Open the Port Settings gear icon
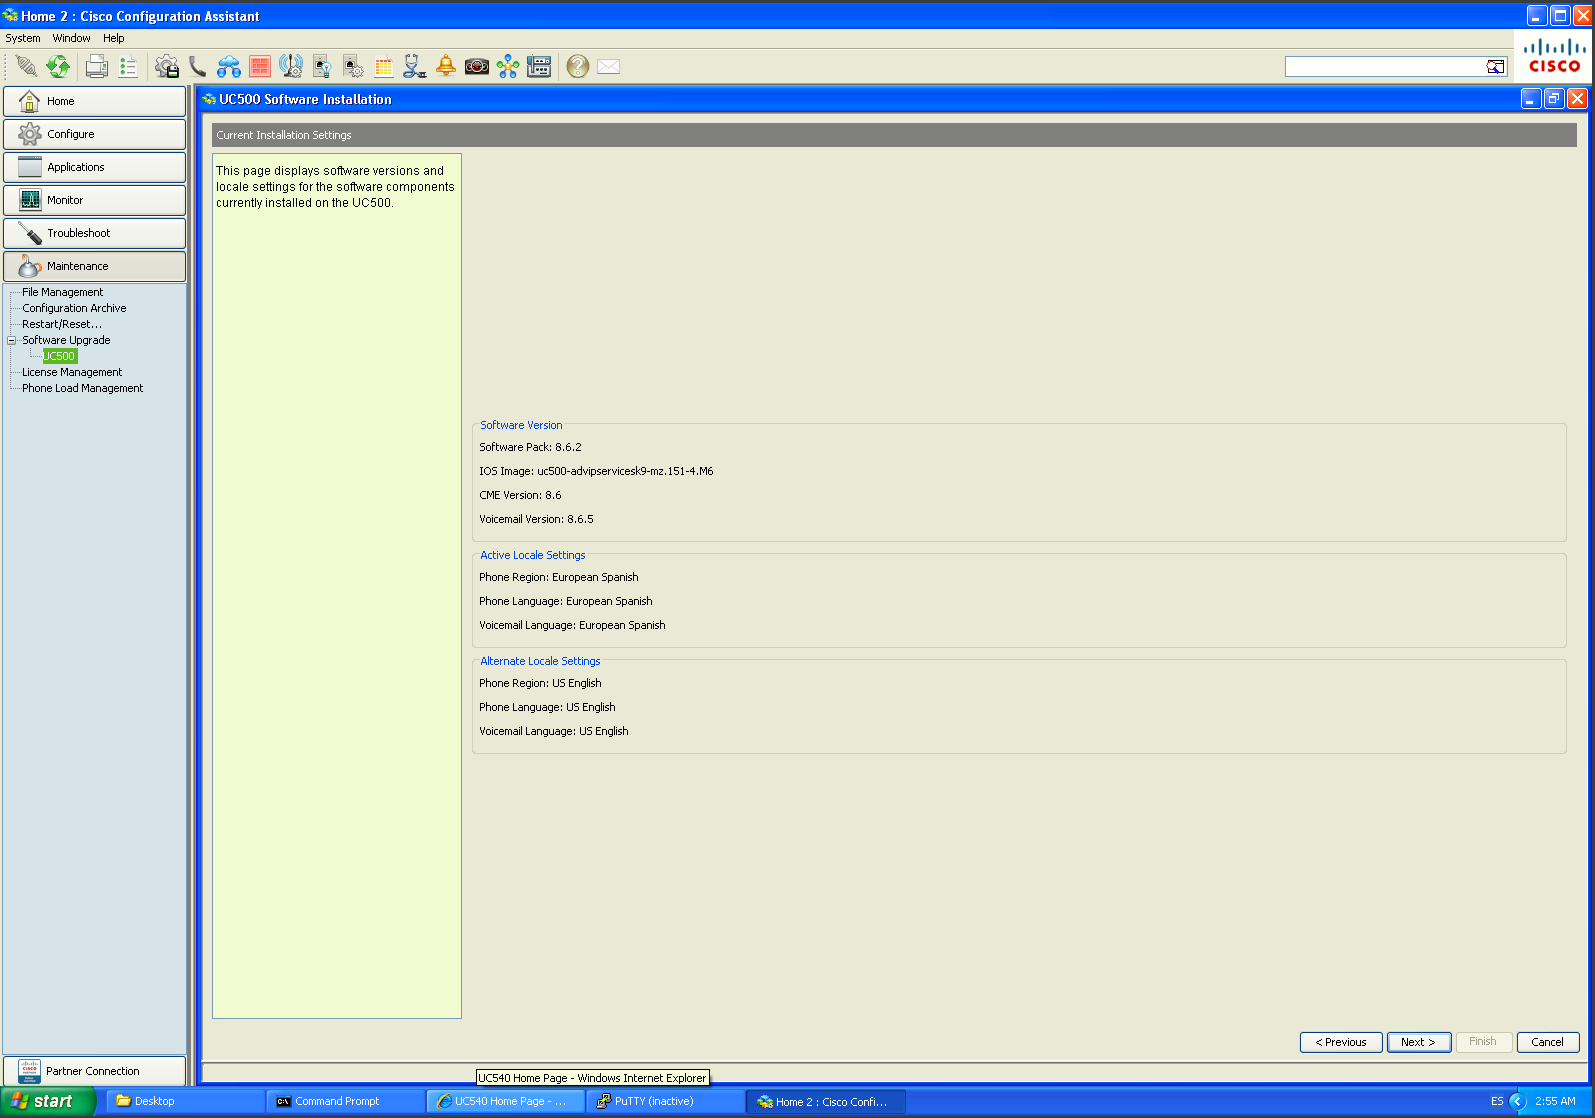 353,66
